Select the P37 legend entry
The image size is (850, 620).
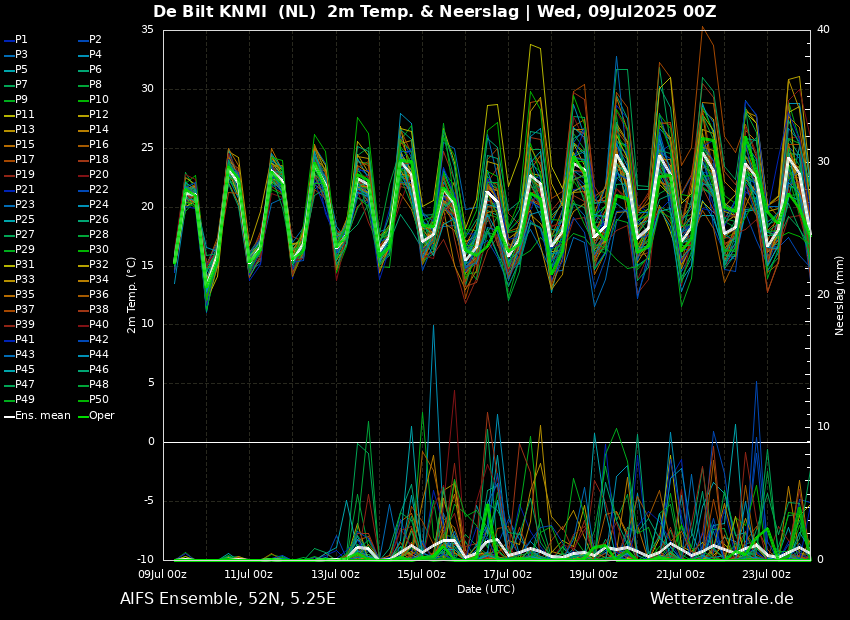24,310
